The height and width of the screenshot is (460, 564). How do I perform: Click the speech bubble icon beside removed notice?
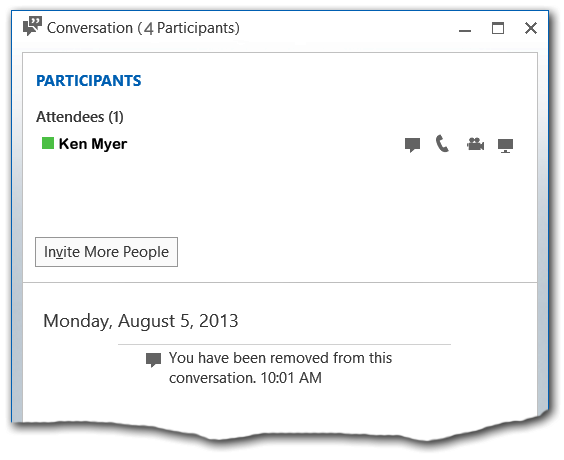click(x=153, y=360)
